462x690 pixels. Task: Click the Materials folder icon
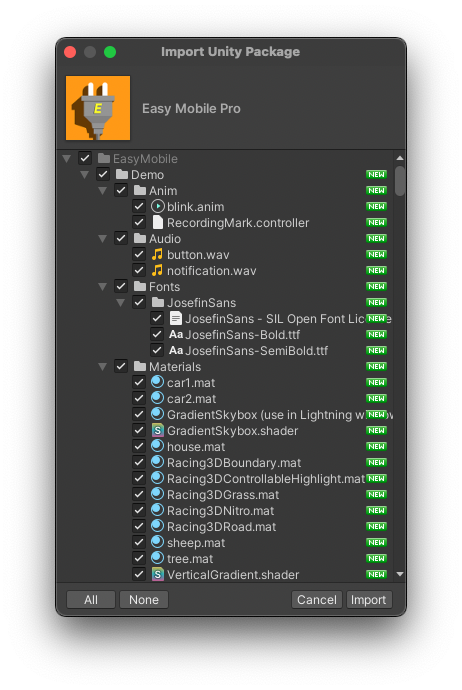140,366
